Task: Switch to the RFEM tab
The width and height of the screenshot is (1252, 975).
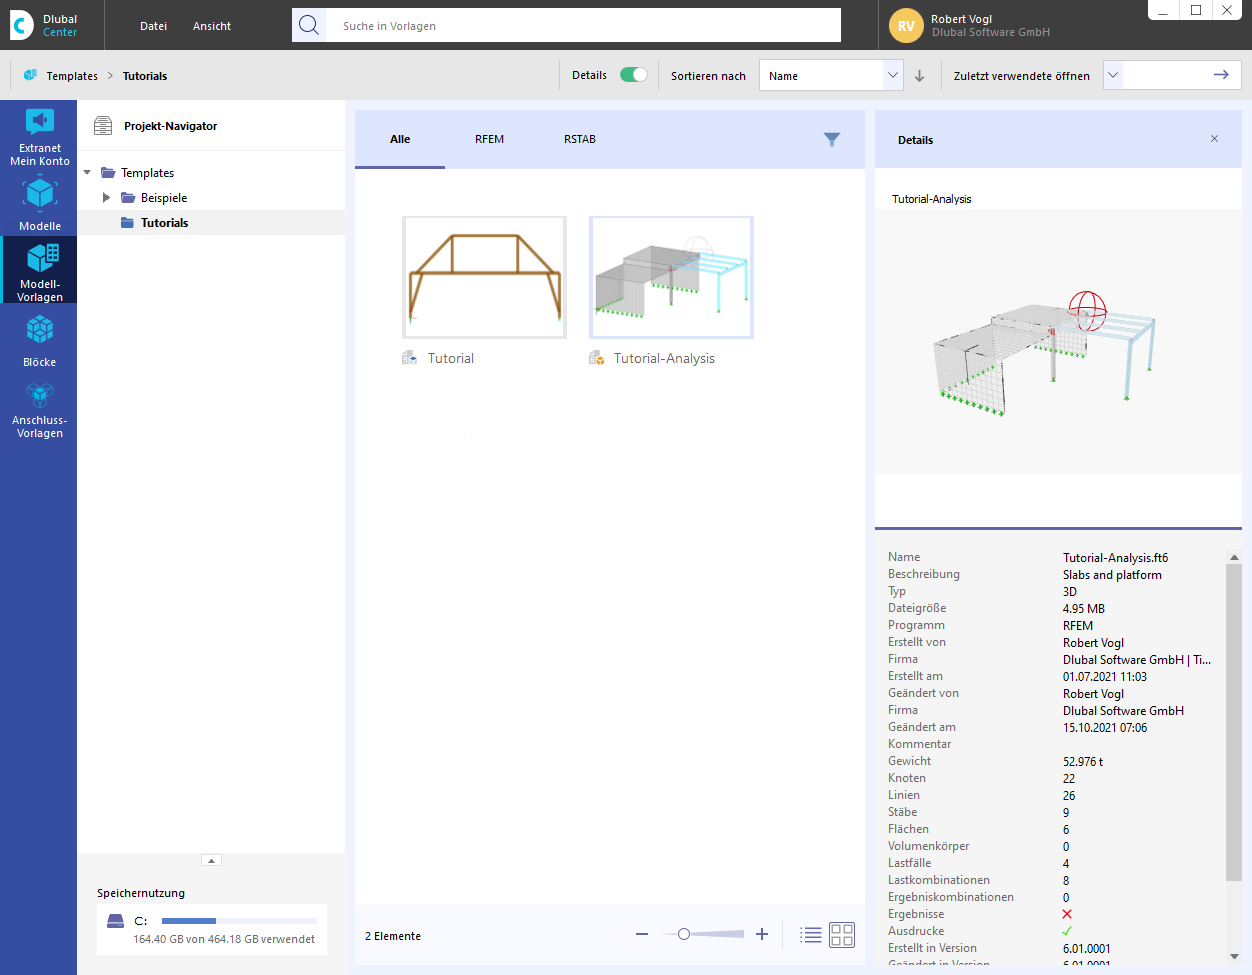Action: [489, 139]
